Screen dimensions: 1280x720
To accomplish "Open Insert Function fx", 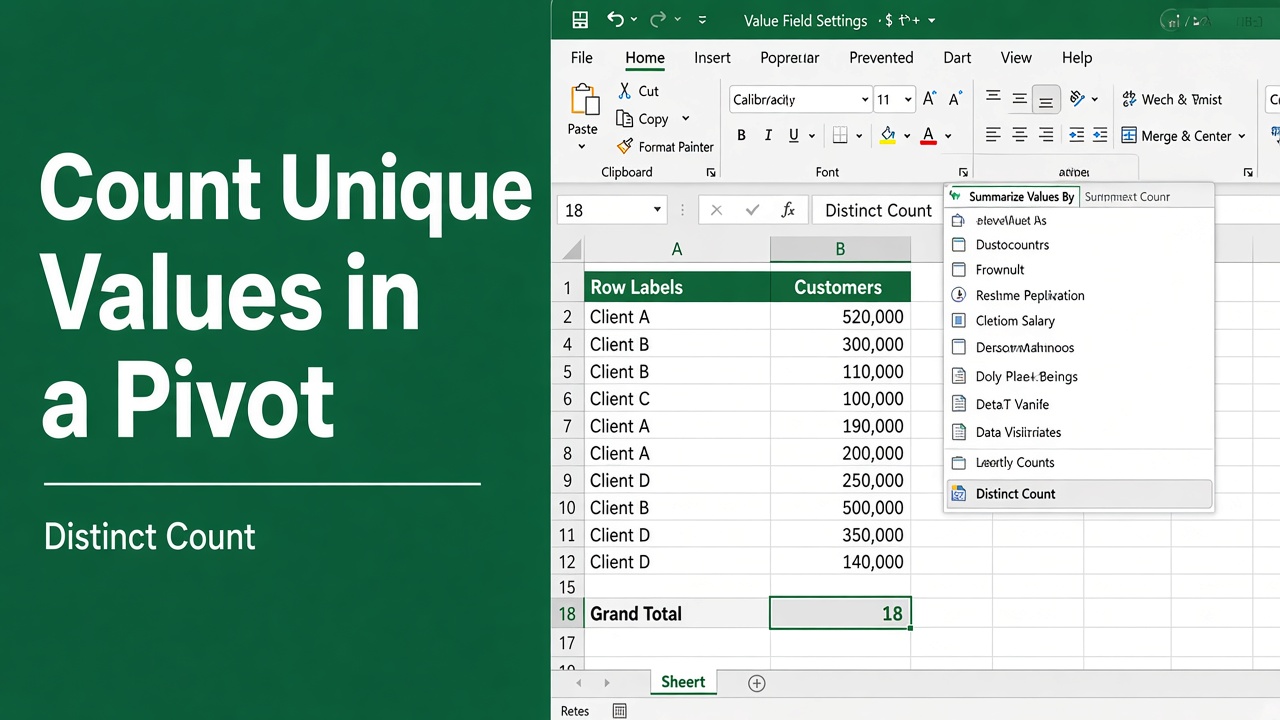I will [x=788, y=210].
